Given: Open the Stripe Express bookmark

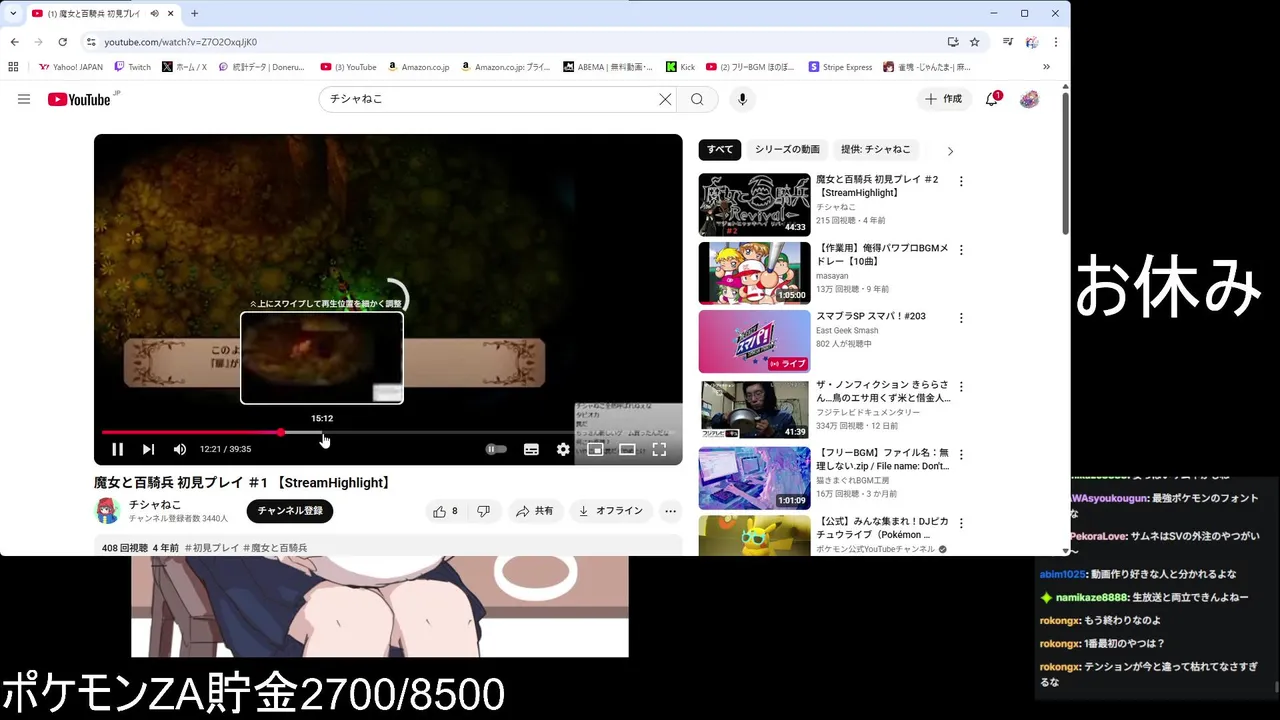Looking at the screenshot, I should tap(840, 67).
